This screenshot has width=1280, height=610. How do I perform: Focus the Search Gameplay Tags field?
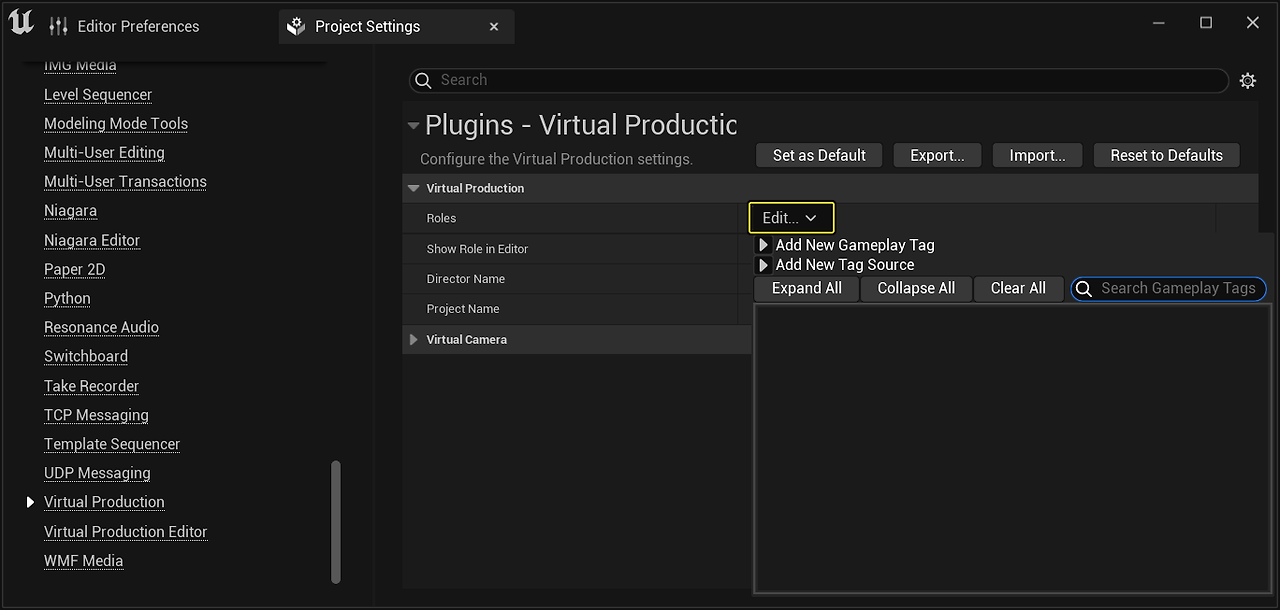(1169, 289)
